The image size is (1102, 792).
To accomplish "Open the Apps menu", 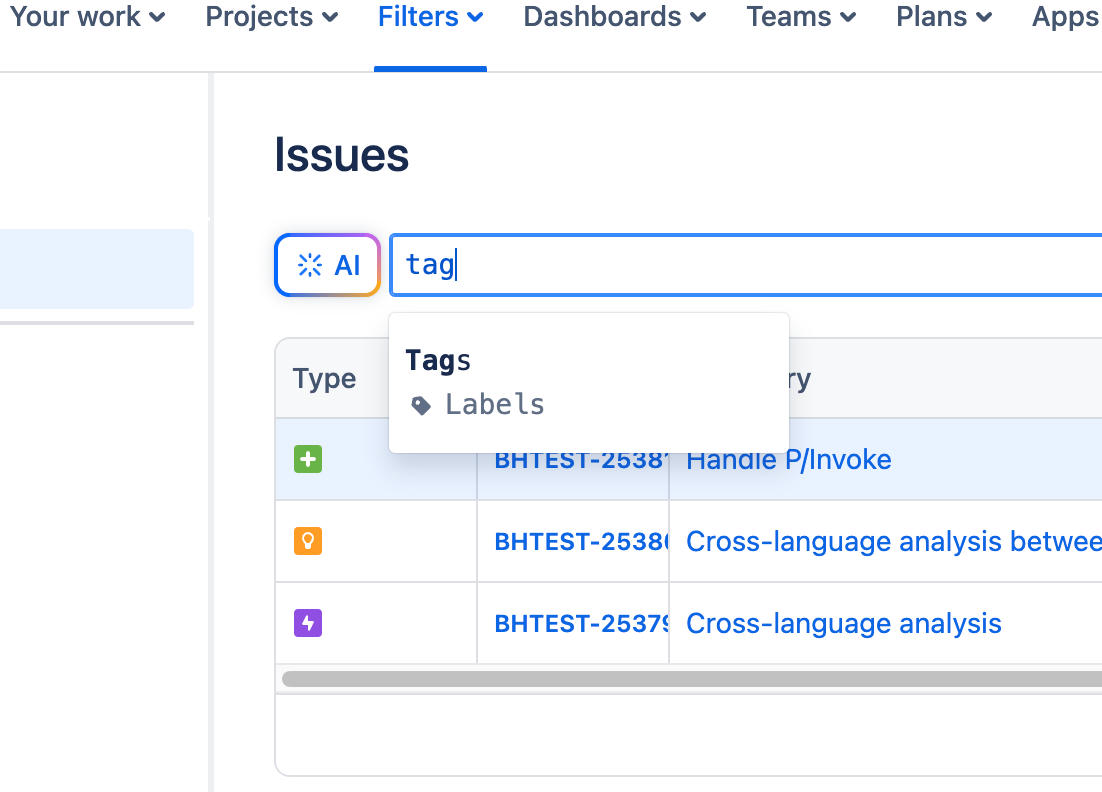I will pos(1065,17).
